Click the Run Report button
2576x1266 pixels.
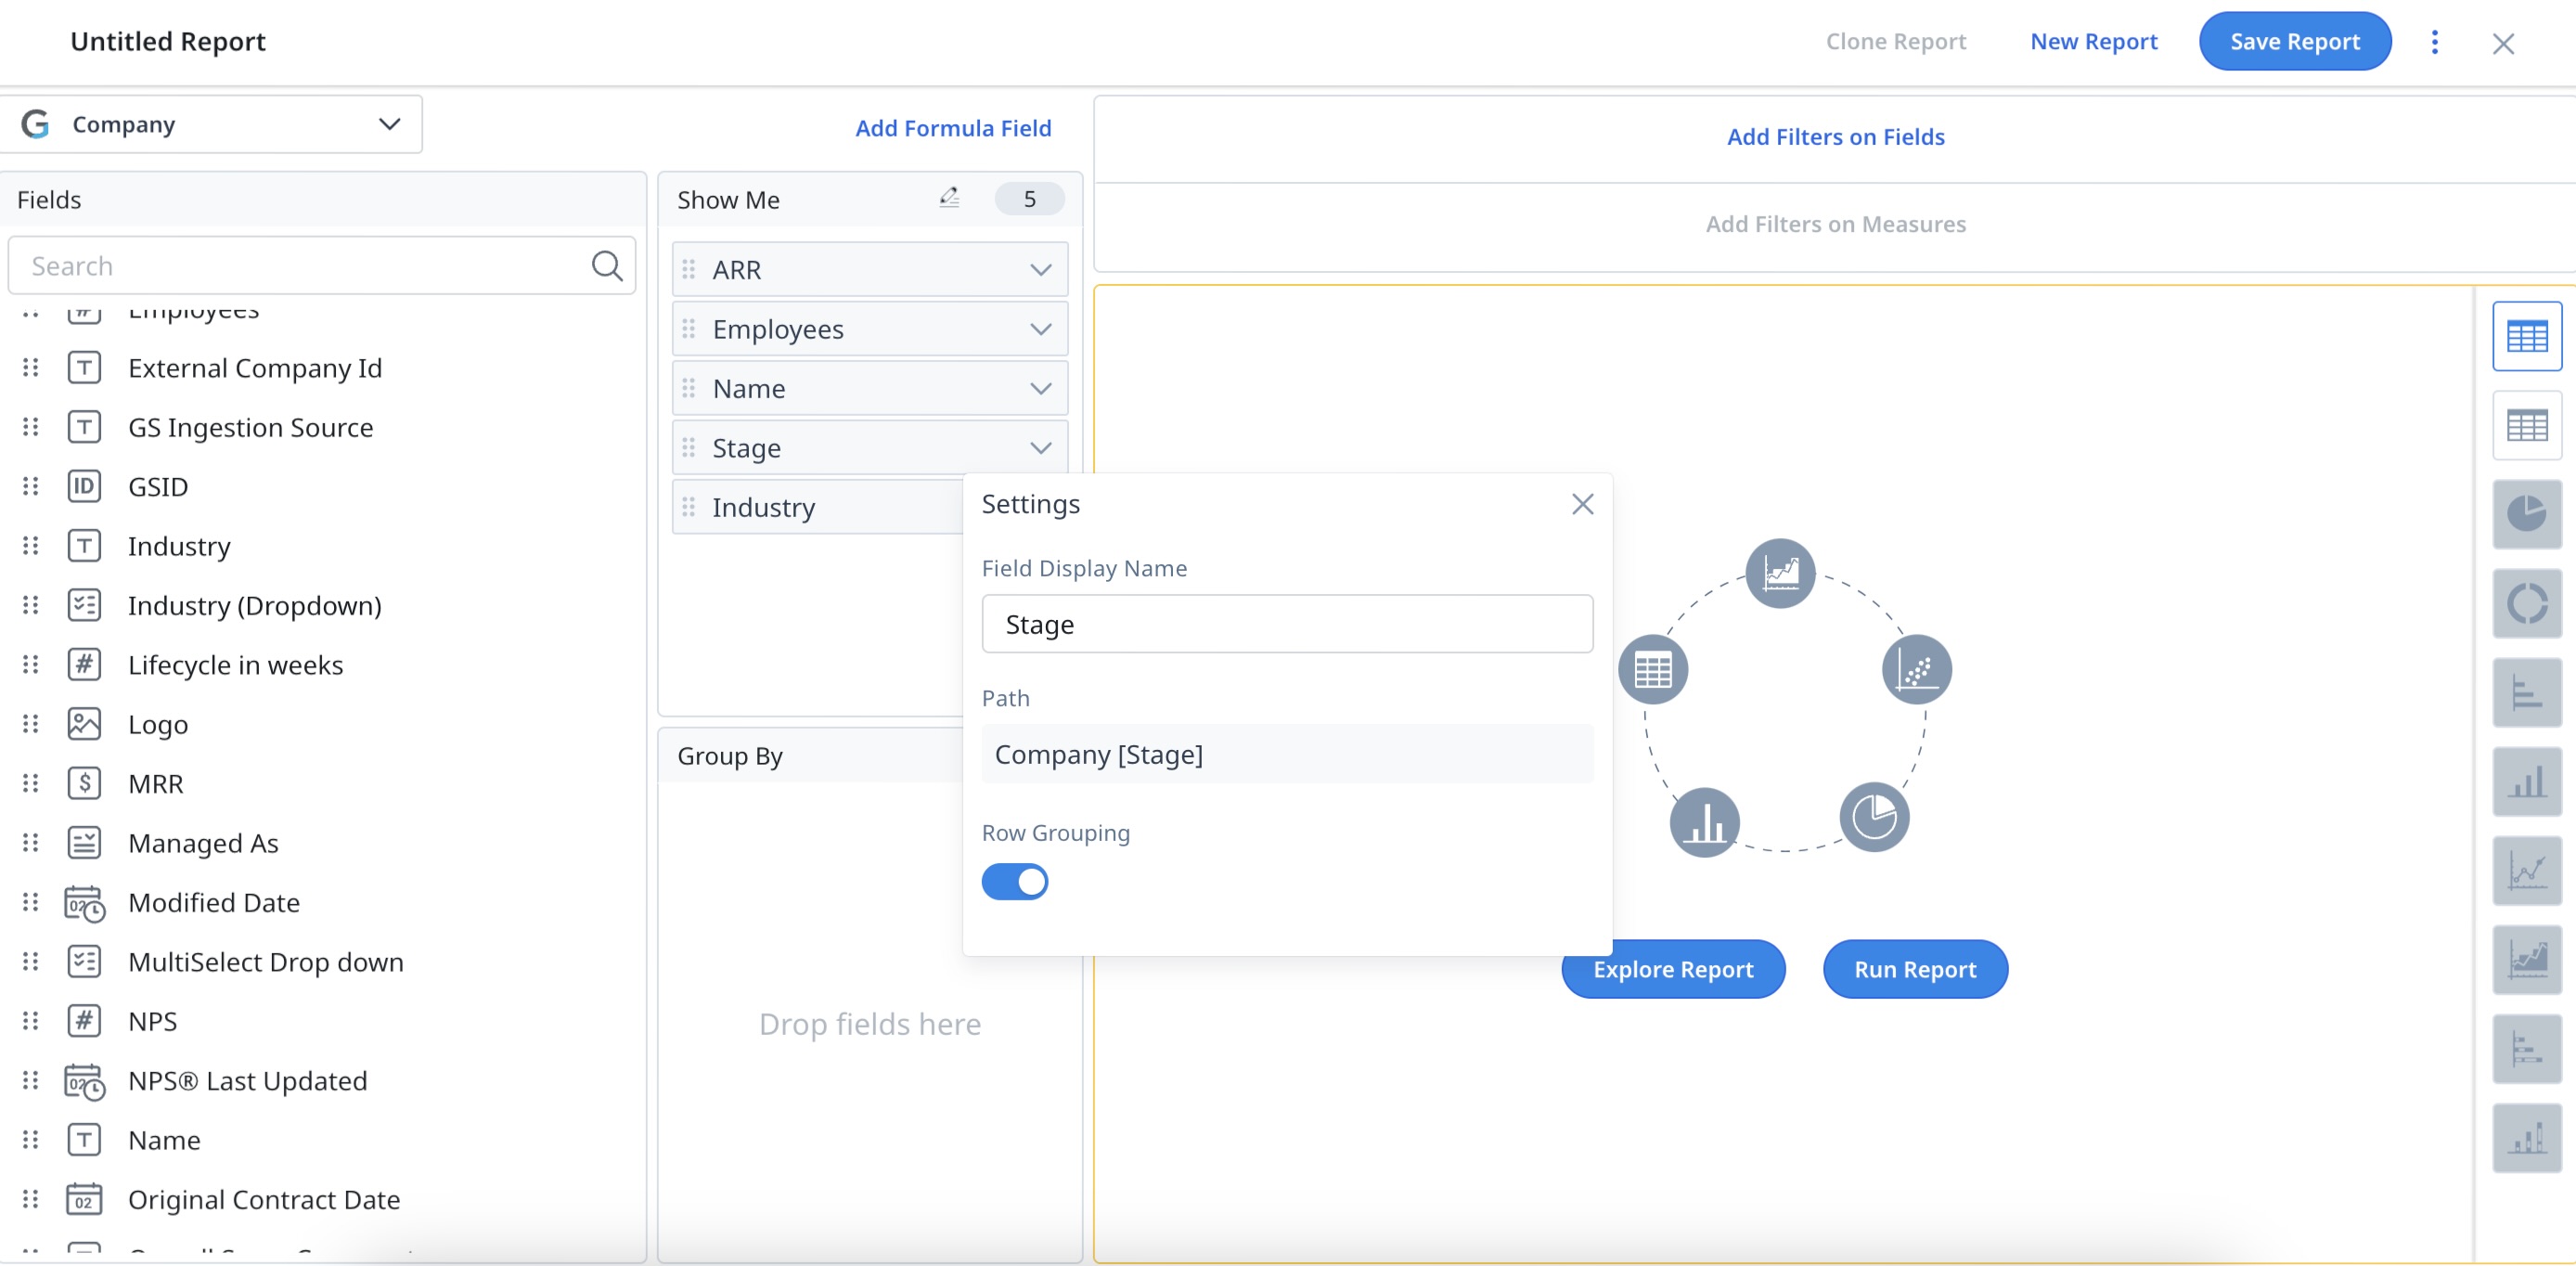tap(1914, 969)
